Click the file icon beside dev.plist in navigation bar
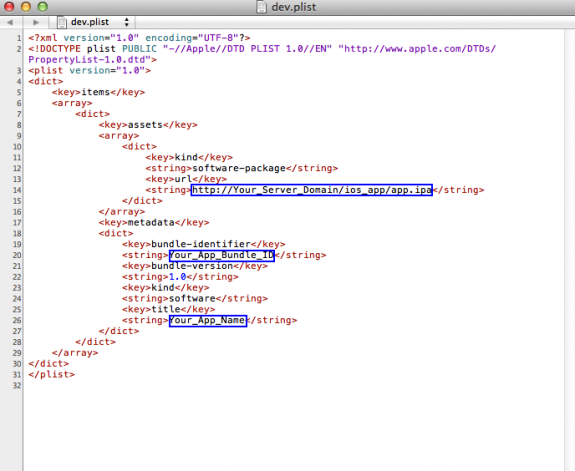Screen dimensions: 575x471 click(x=62, y=22)
